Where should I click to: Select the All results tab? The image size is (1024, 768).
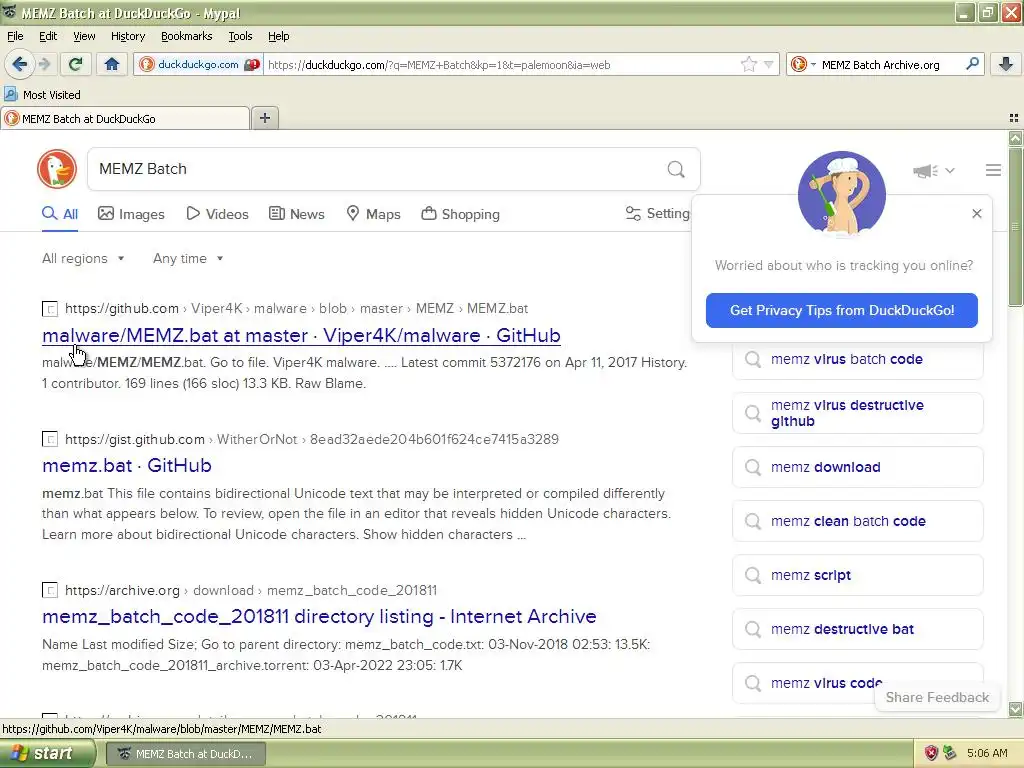[x=60, y=214]
